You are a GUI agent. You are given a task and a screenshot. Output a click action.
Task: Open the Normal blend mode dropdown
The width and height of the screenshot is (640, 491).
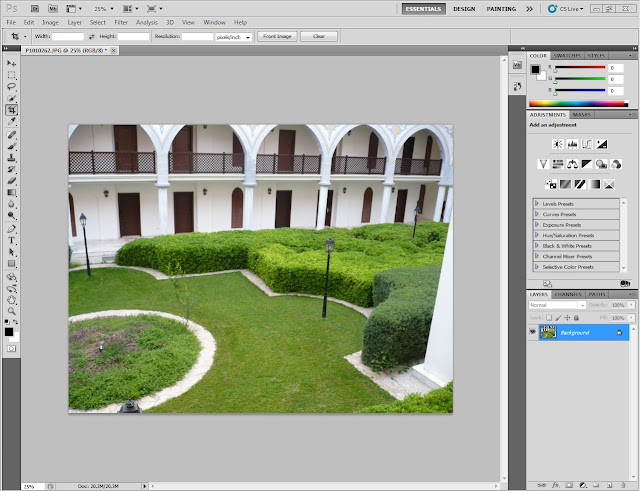[557, 305]
